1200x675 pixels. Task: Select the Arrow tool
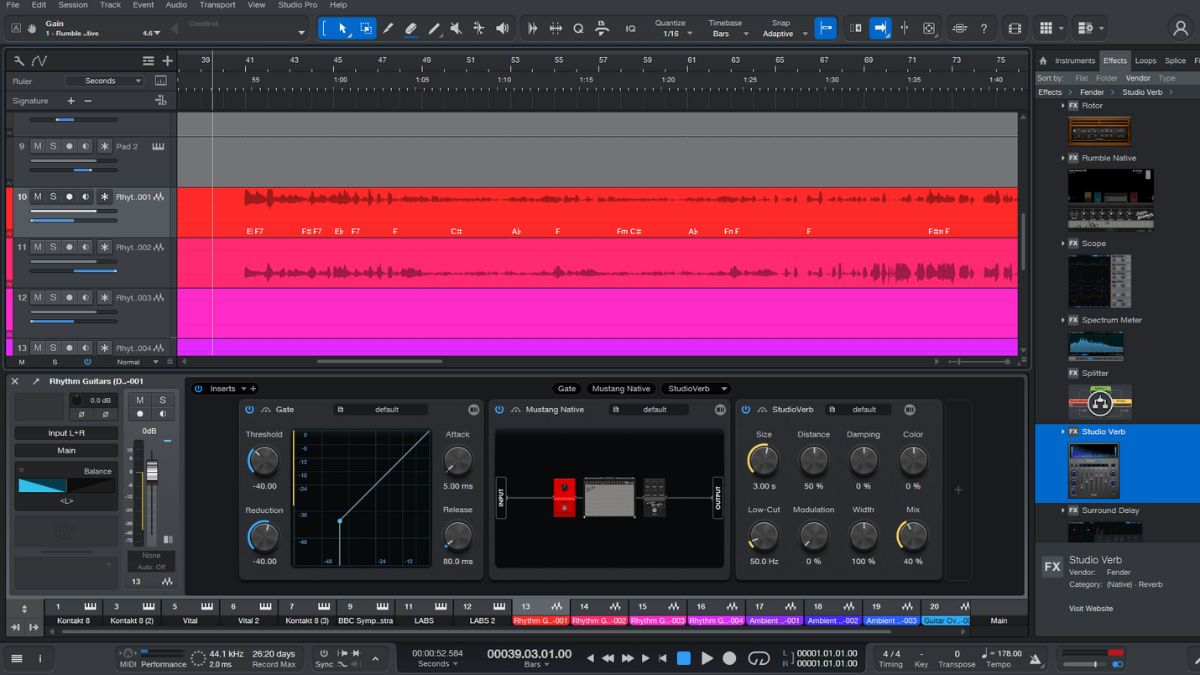click(x=343, y=28)
